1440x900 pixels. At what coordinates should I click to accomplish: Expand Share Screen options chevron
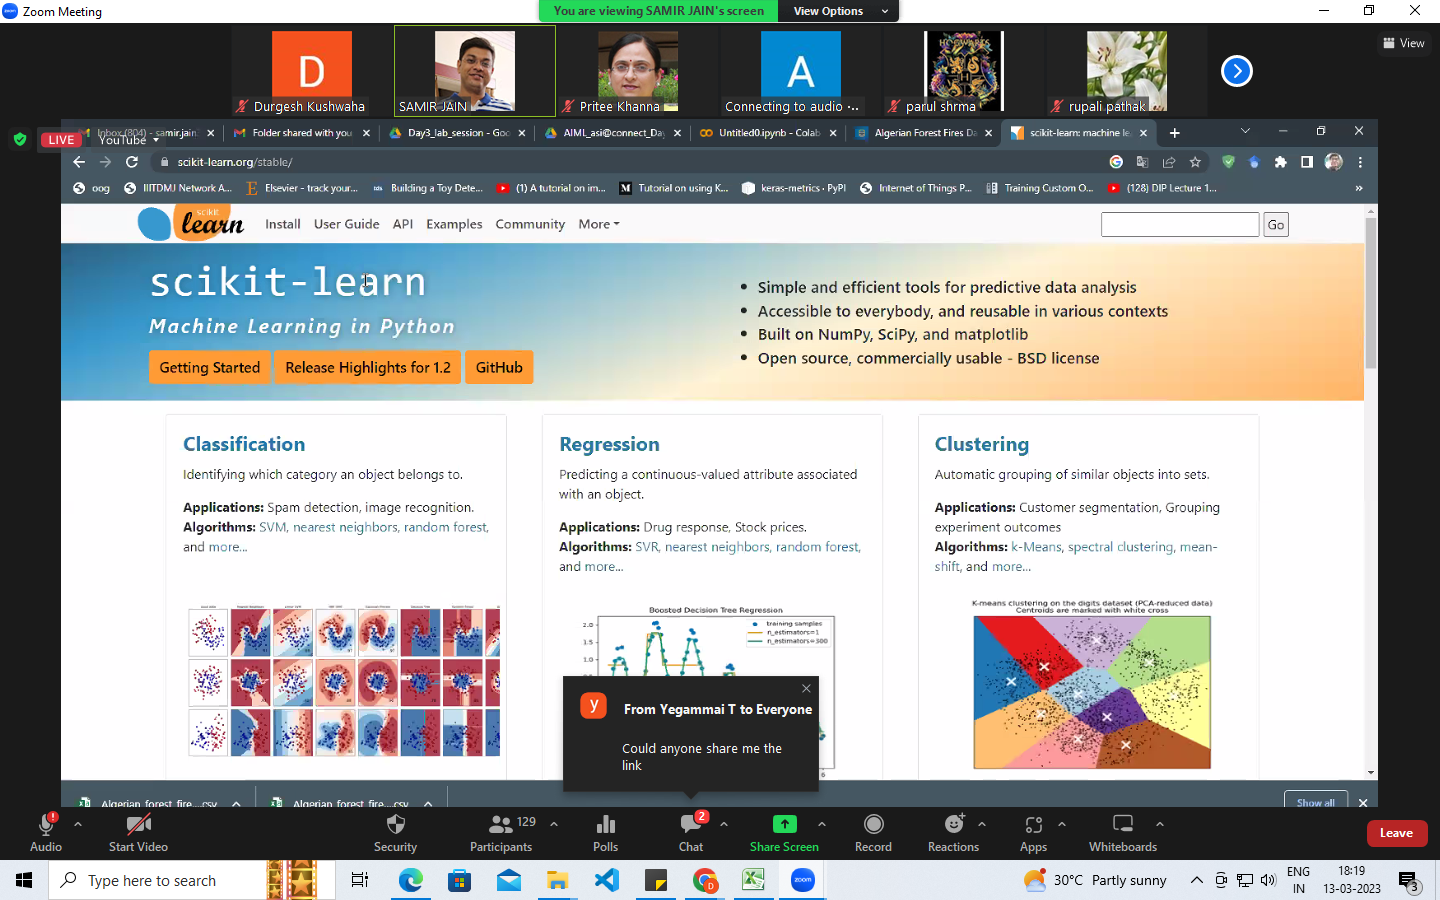click(x=822, y=825)
